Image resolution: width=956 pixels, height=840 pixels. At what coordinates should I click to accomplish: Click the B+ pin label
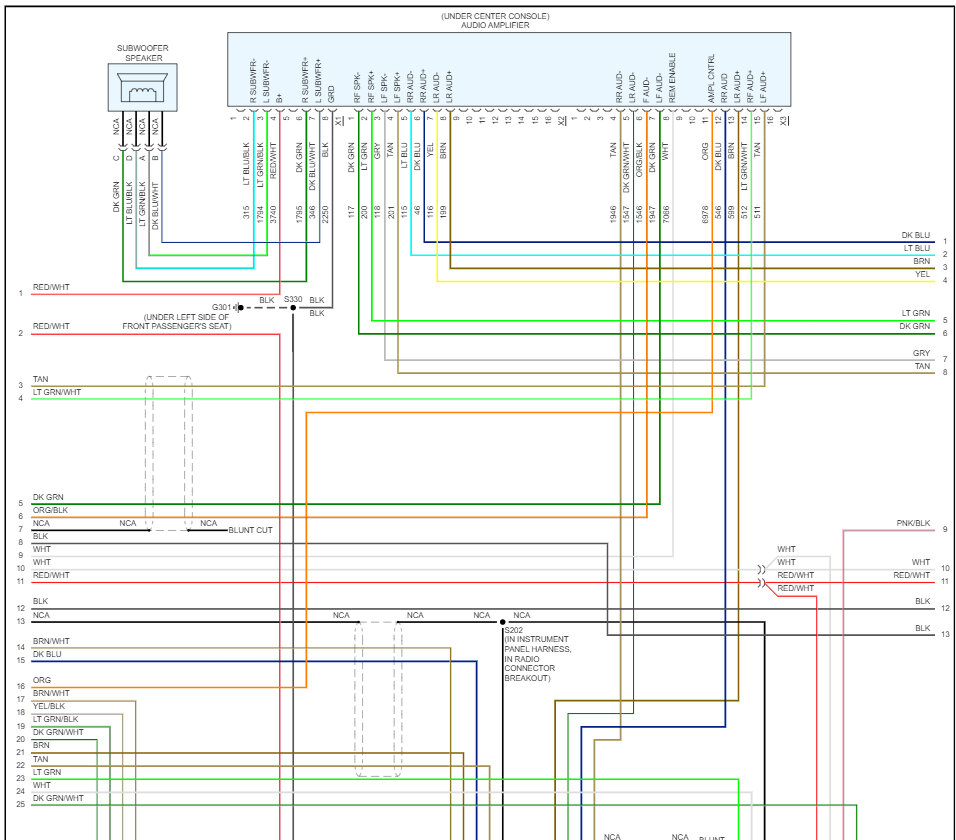(x=279, y=98)
